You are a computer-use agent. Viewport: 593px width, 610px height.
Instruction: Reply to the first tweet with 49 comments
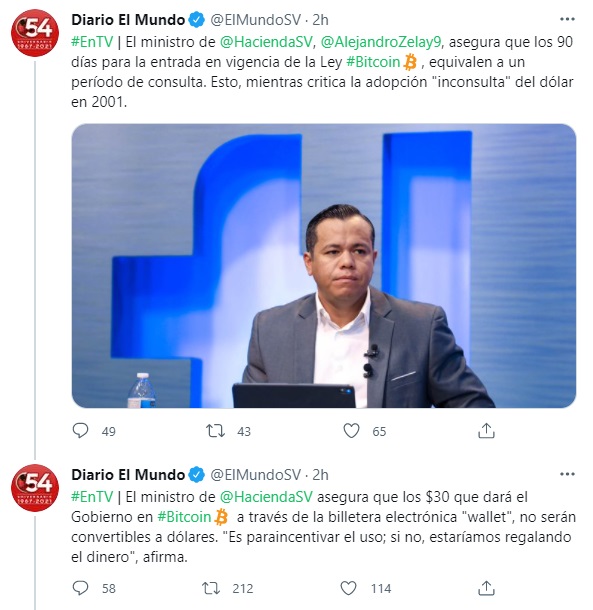click(81, 431)
